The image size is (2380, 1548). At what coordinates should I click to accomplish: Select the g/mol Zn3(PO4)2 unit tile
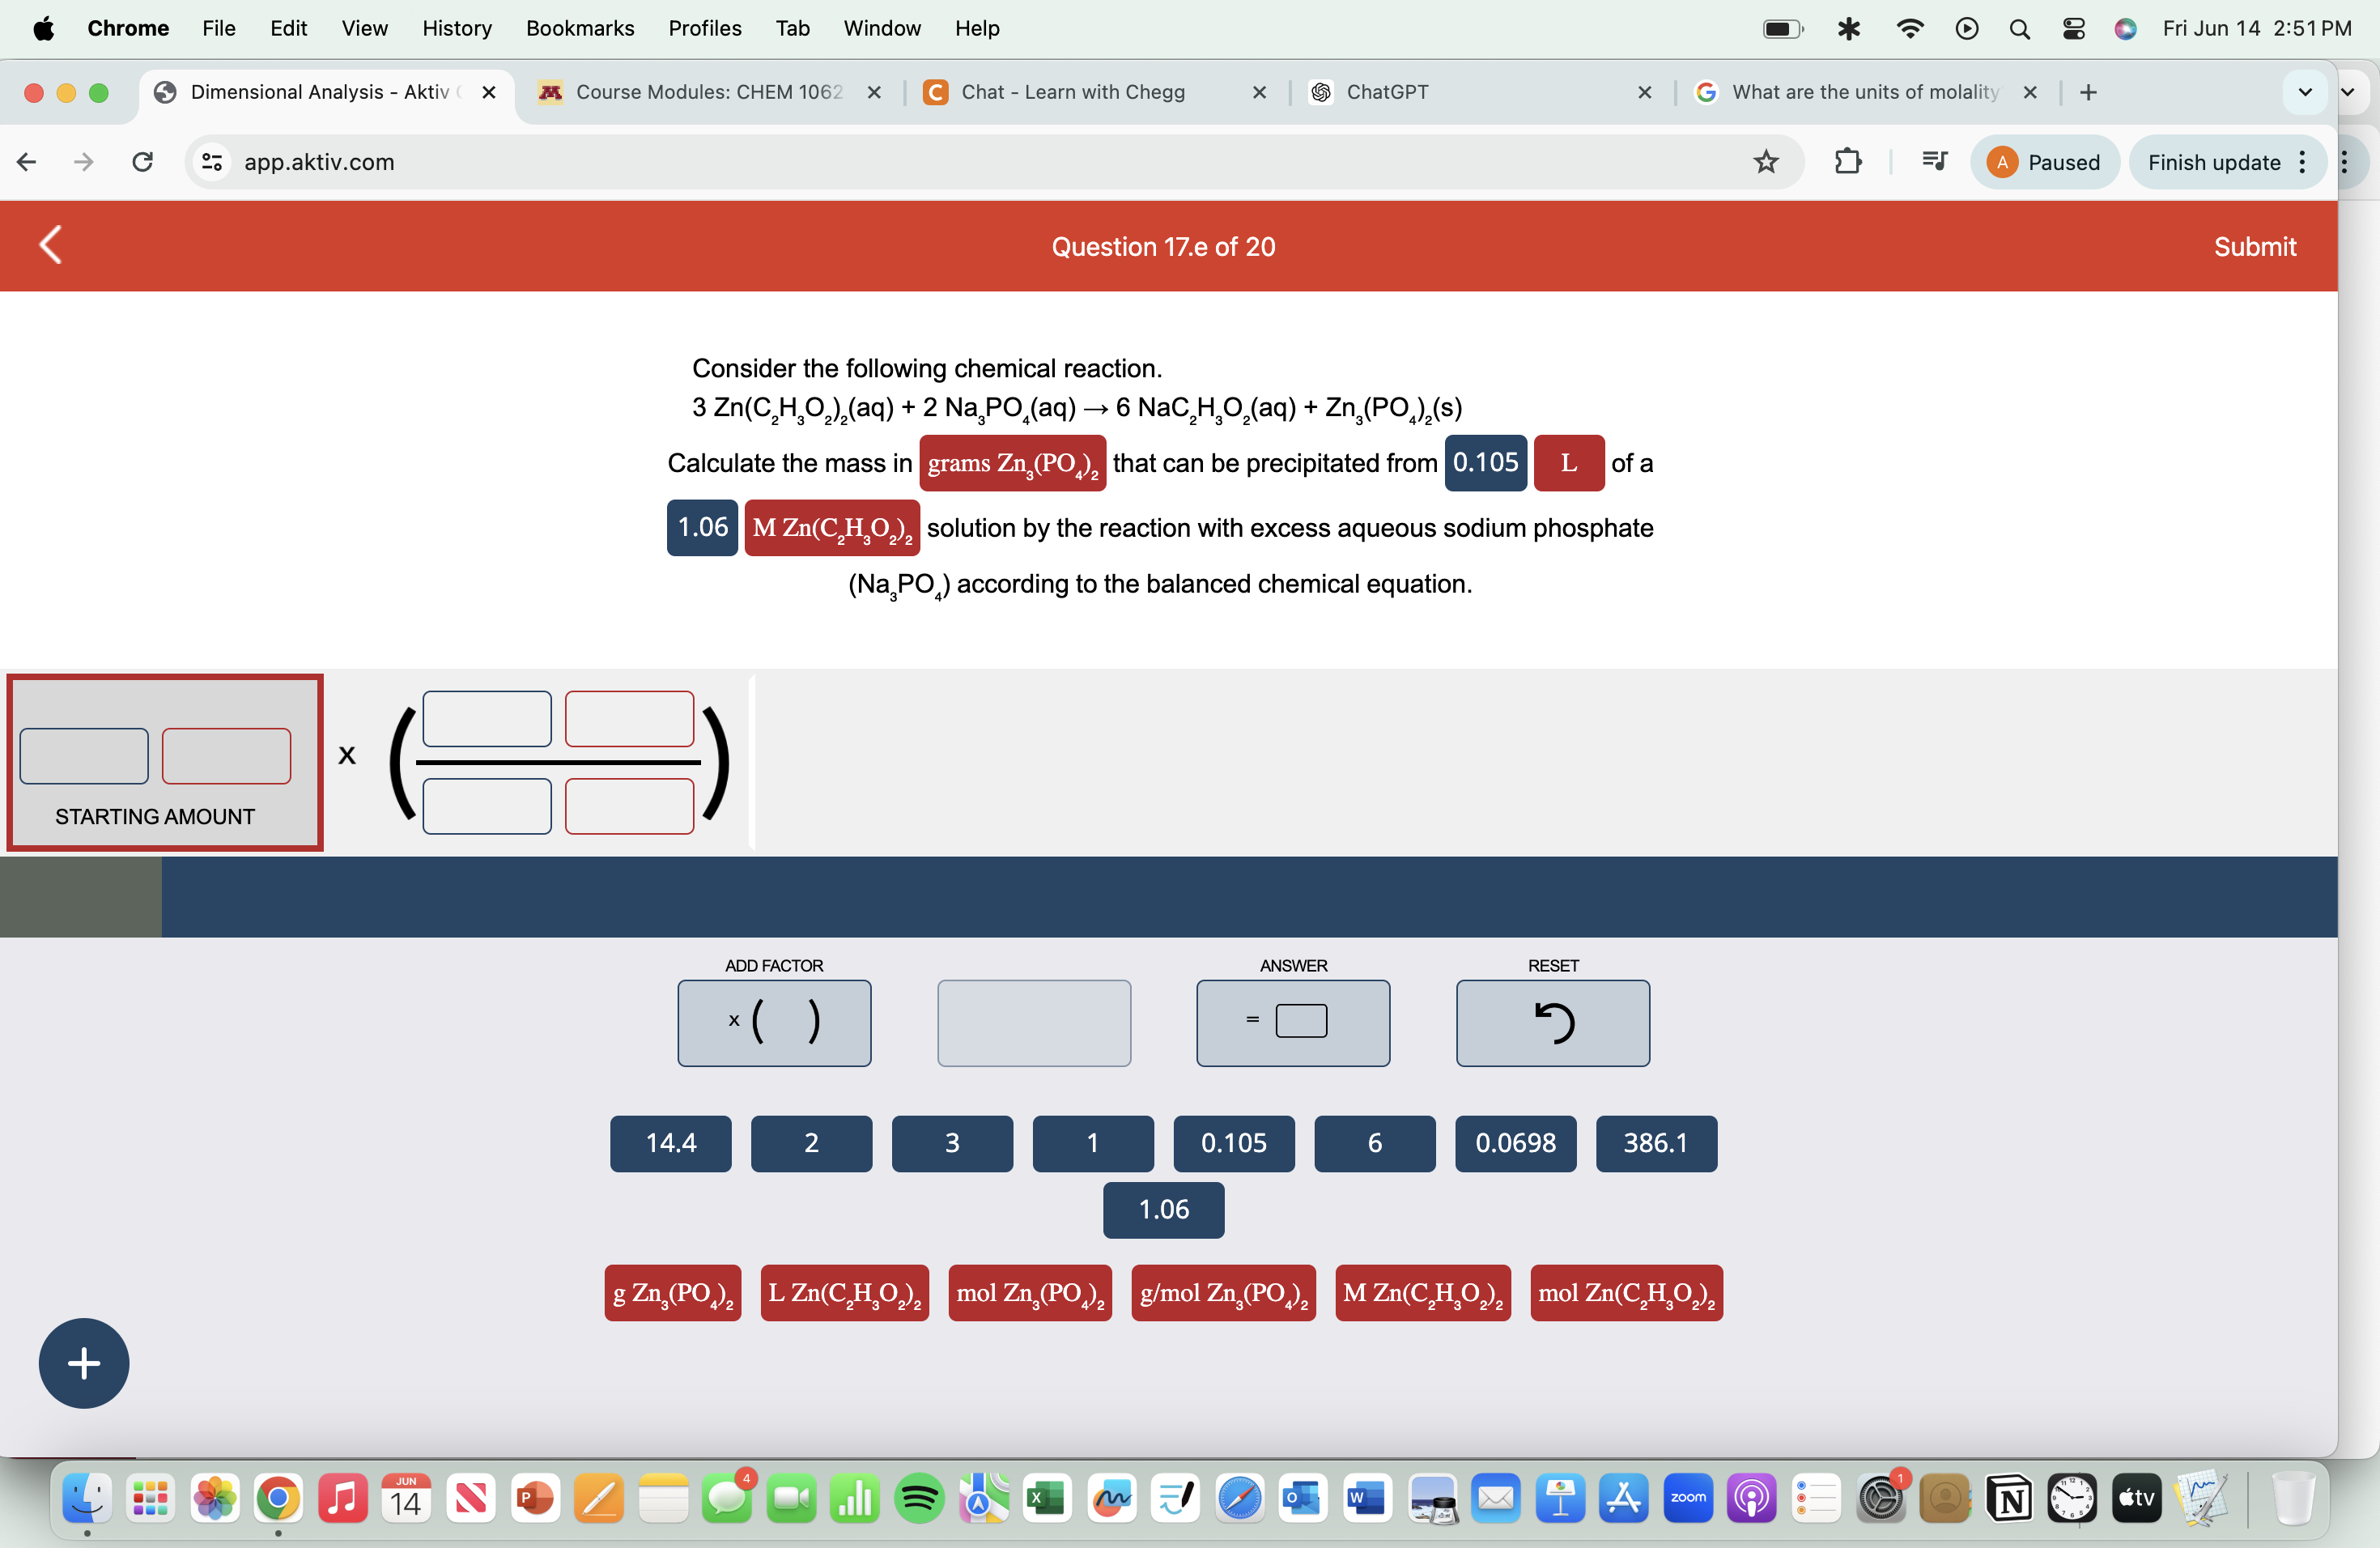(x=1223, y=1293)
